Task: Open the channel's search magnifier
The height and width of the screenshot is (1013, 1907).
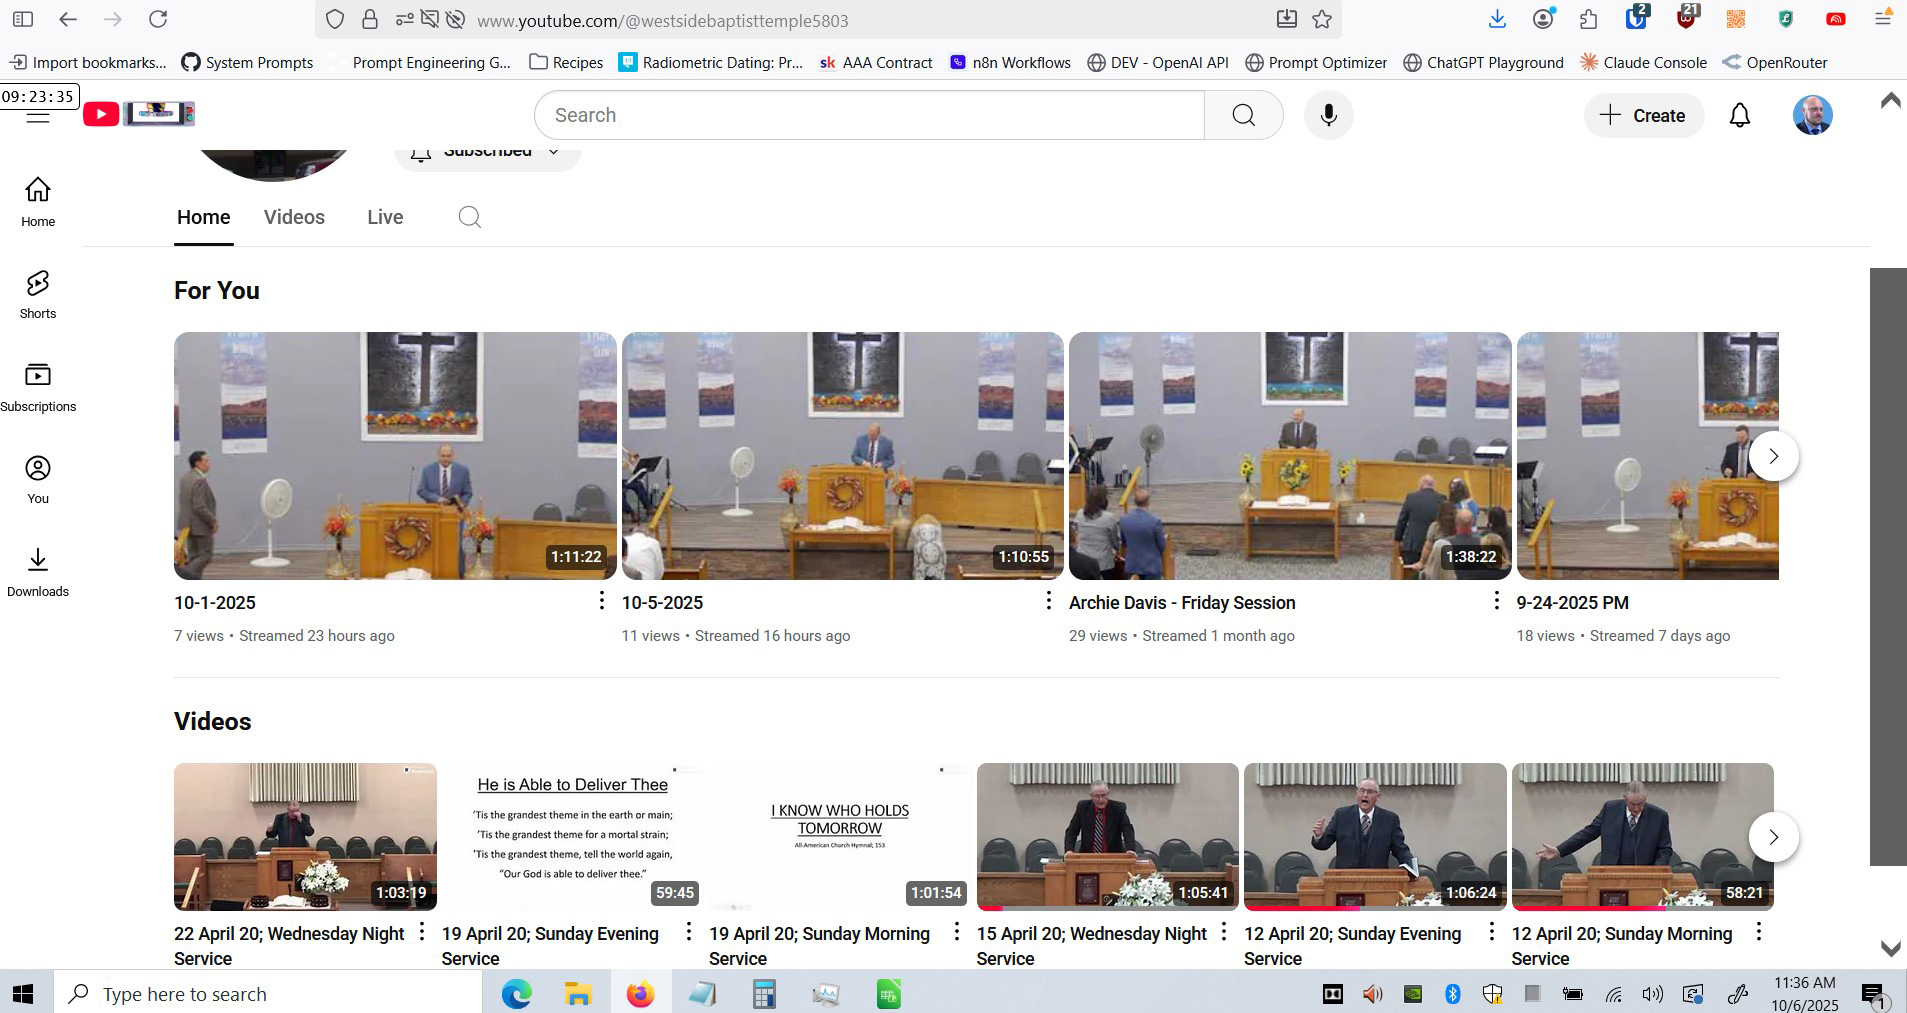Action: [x=468, y=217]
